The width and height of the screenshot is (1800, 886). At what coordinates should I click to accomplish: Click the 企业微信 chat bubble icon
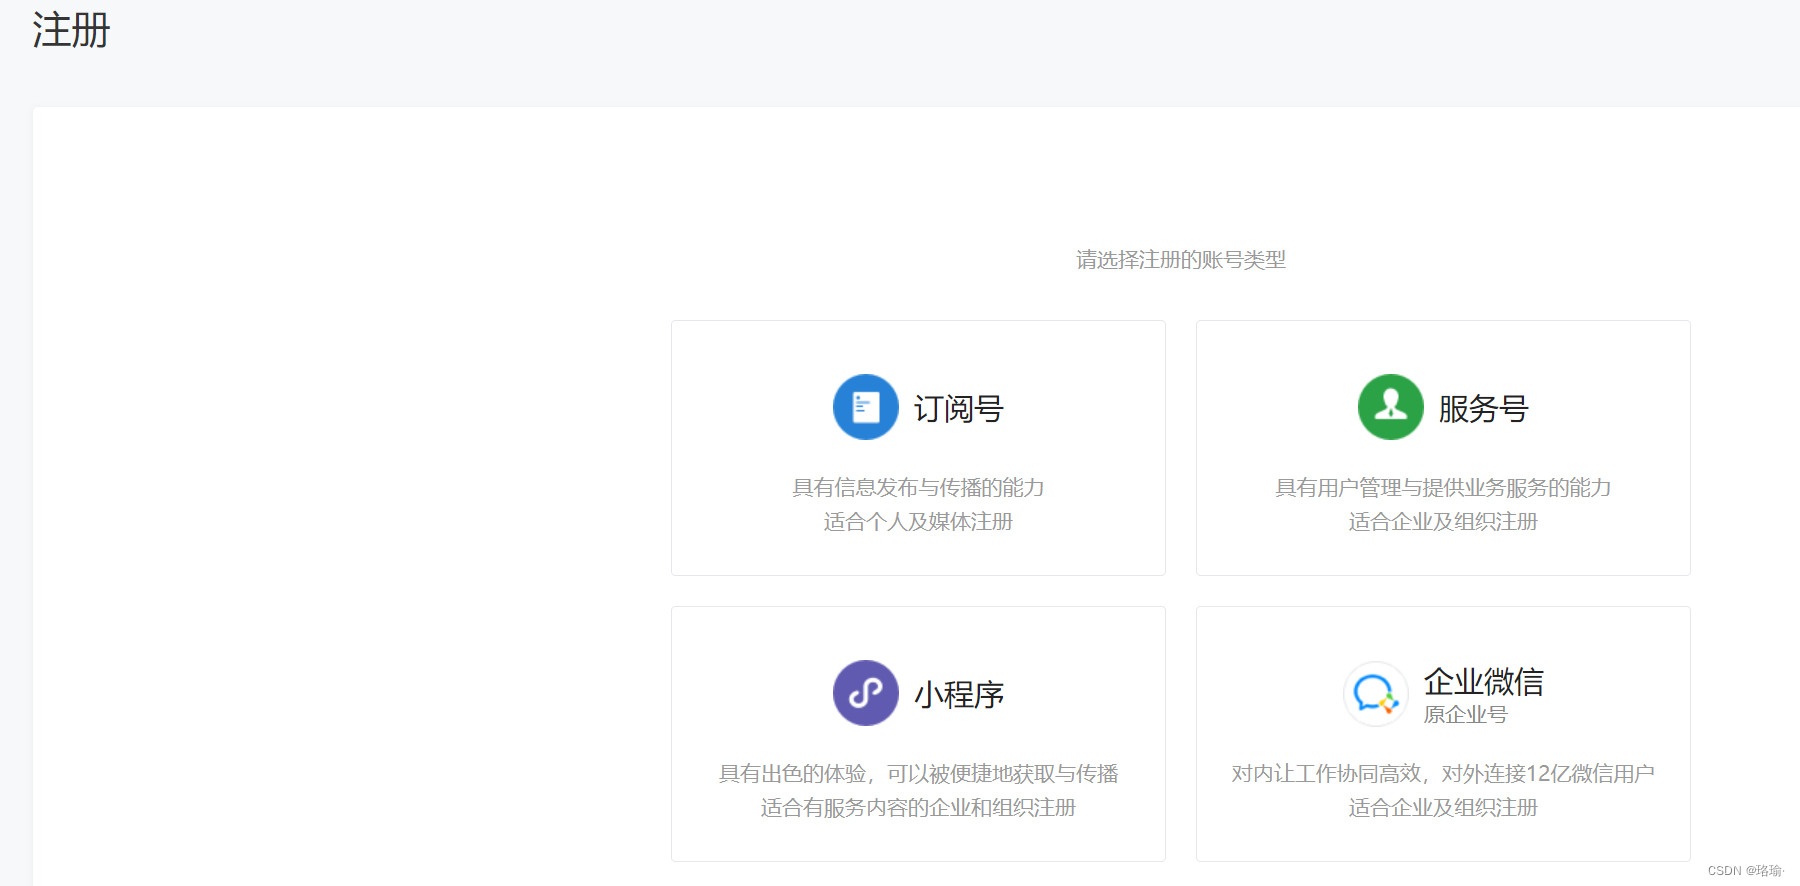1376,693
